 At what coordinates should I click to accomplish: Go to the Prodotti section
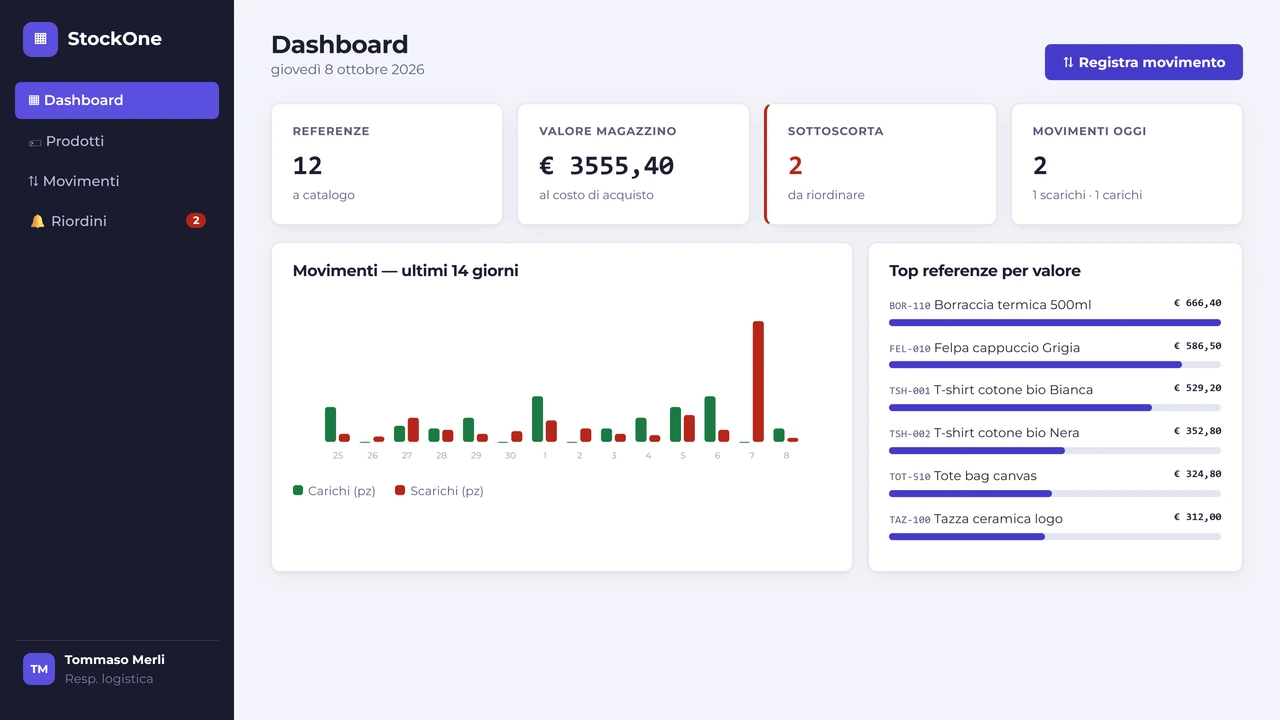(117, 141)
